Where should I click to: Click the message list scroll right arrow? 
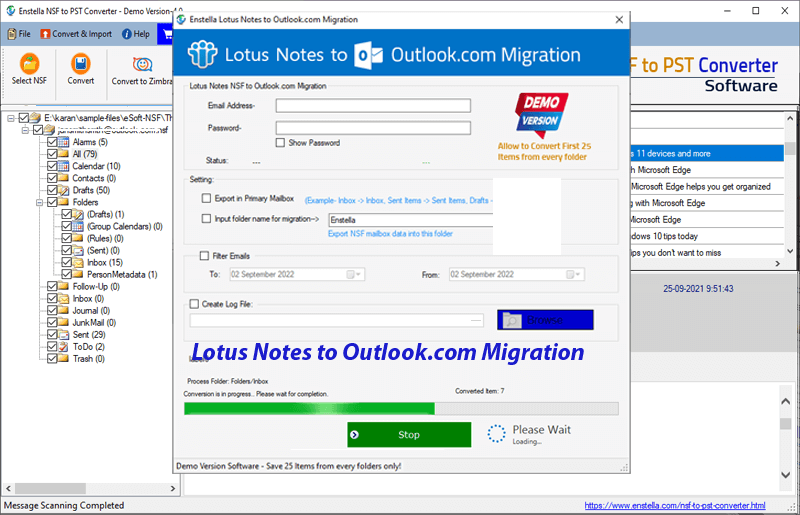778,263
